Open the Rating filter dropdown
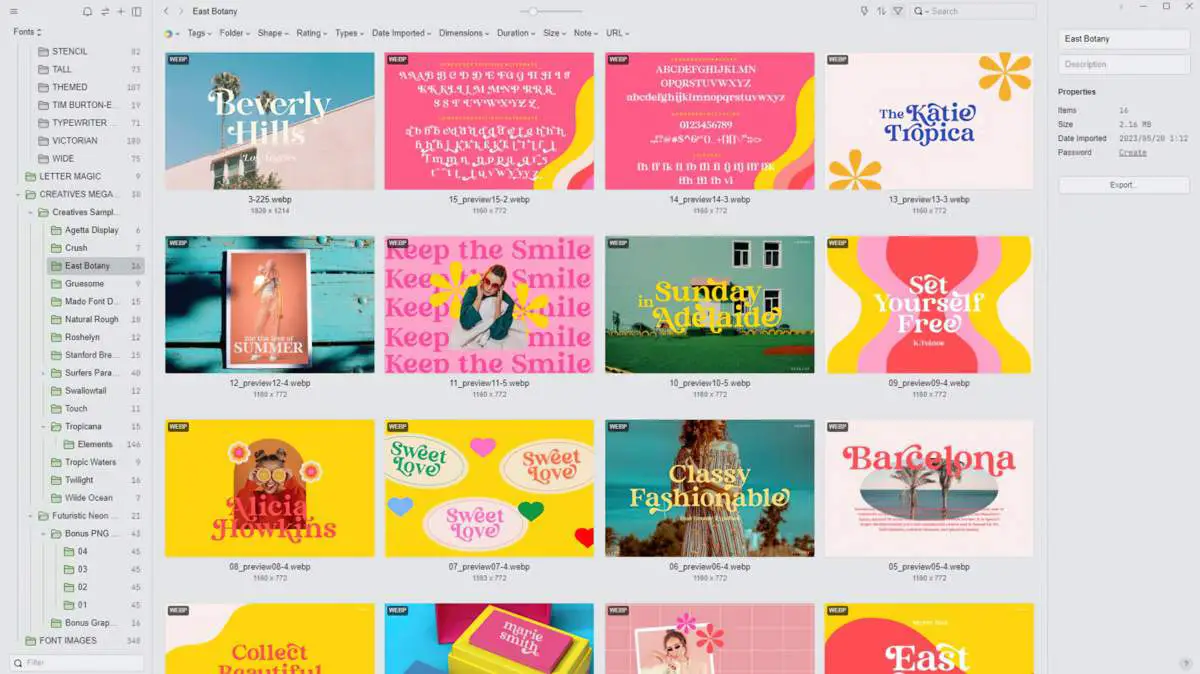This screenshot has width=1200, height=674. (312, 33)
